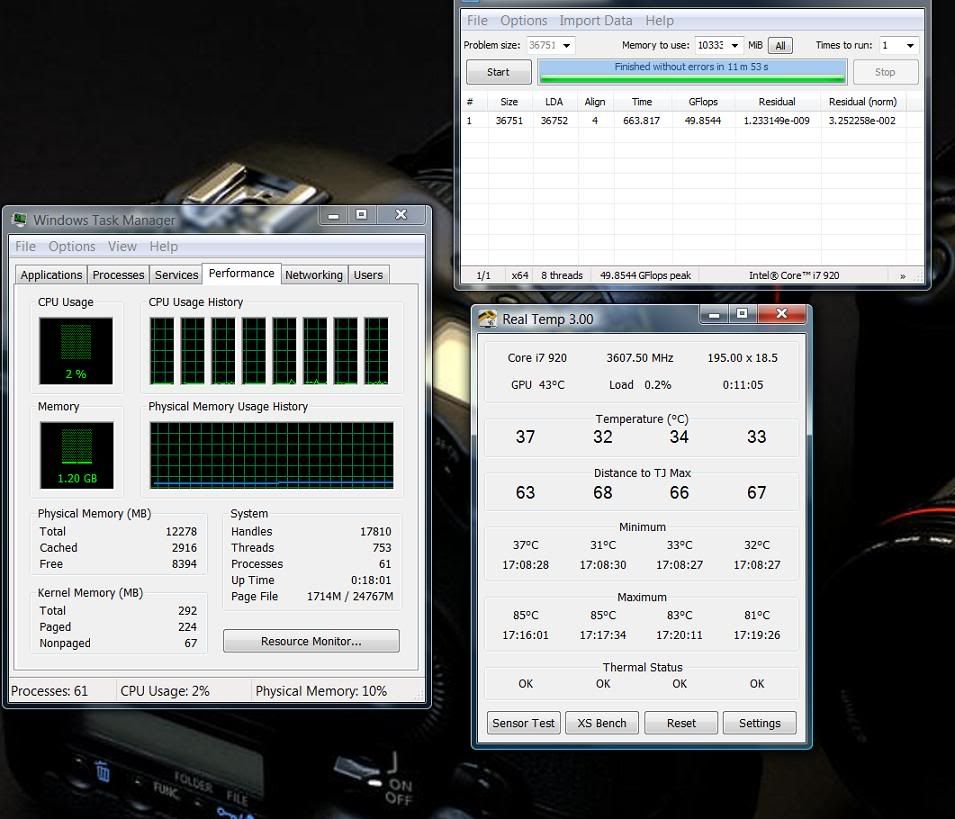Click the GFlops column header
955x819 pixels.
tap(703, 101)
